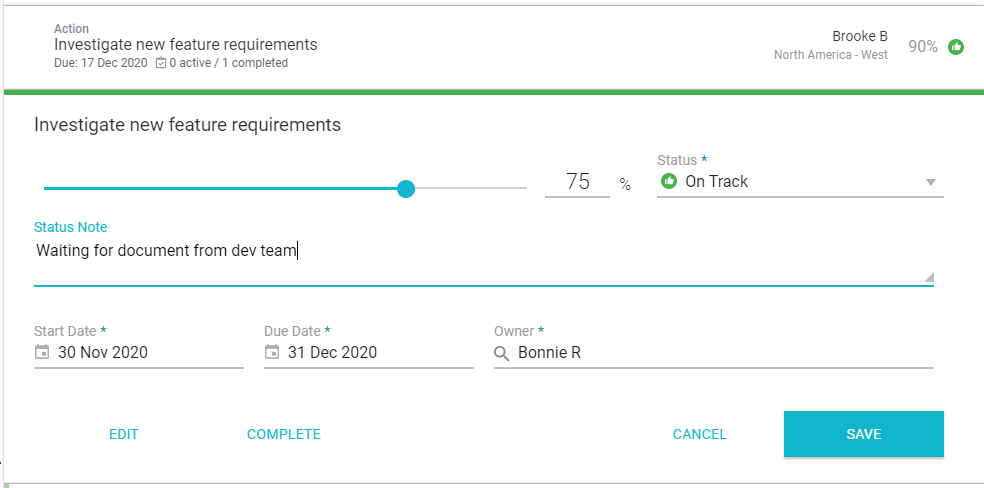Click the 75 percent input field
This screenshot has height=488, width=984.
pyautogui.click(x=577, y=182)
